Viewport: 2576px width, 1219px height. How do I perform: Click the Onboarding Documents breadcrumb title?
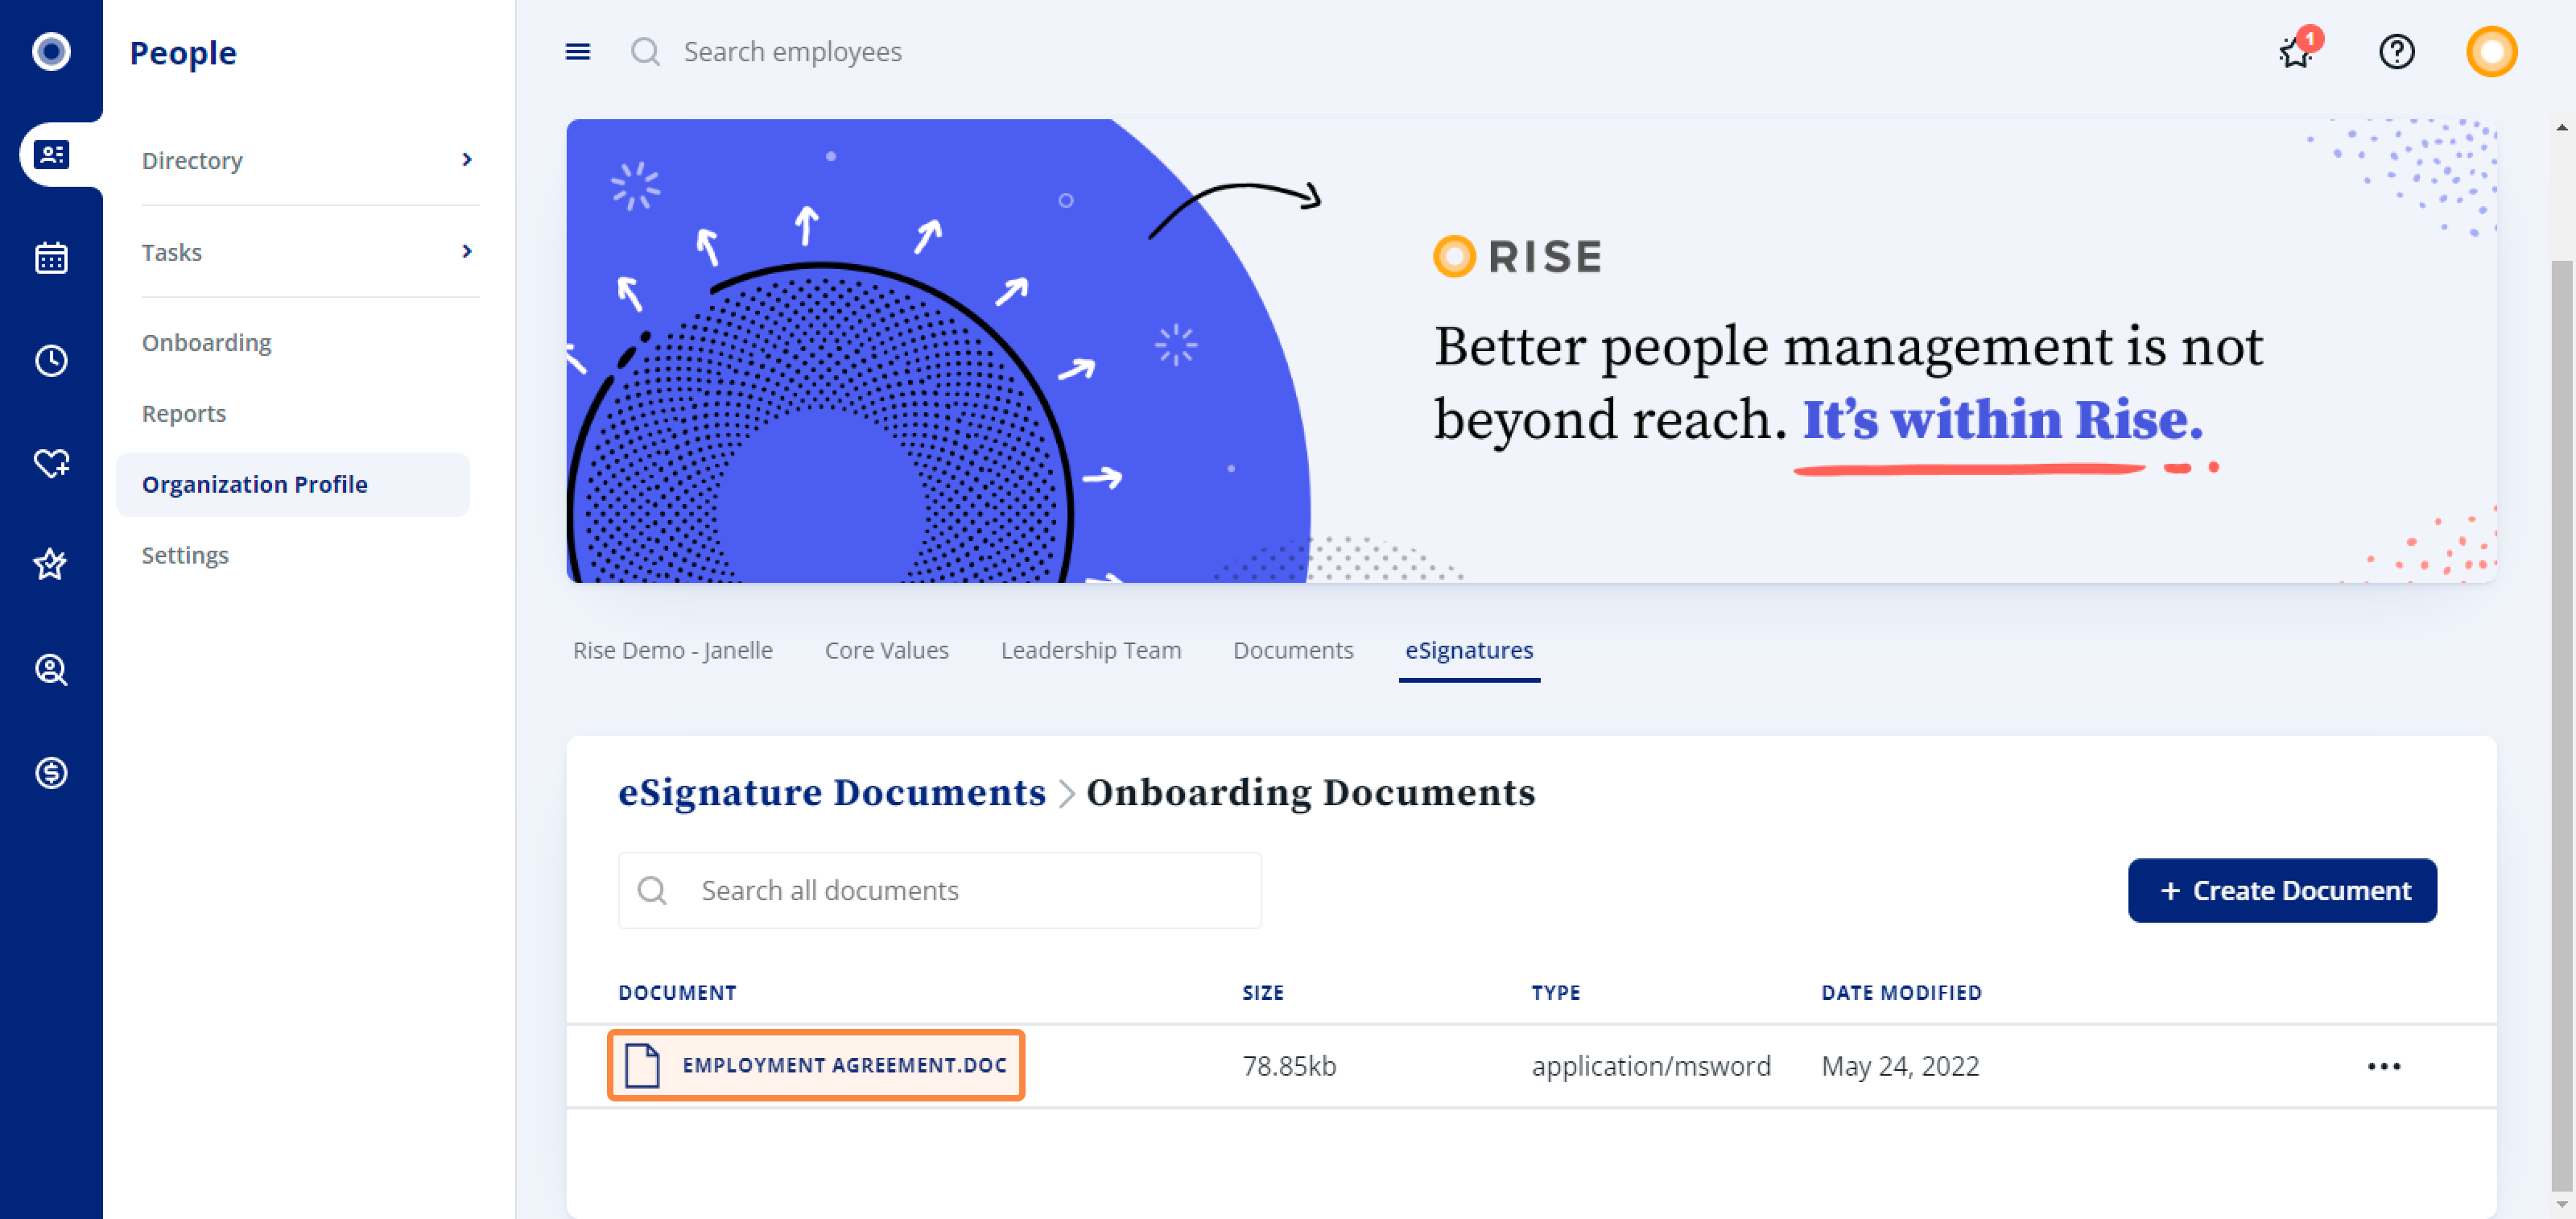coord(1310,792)
